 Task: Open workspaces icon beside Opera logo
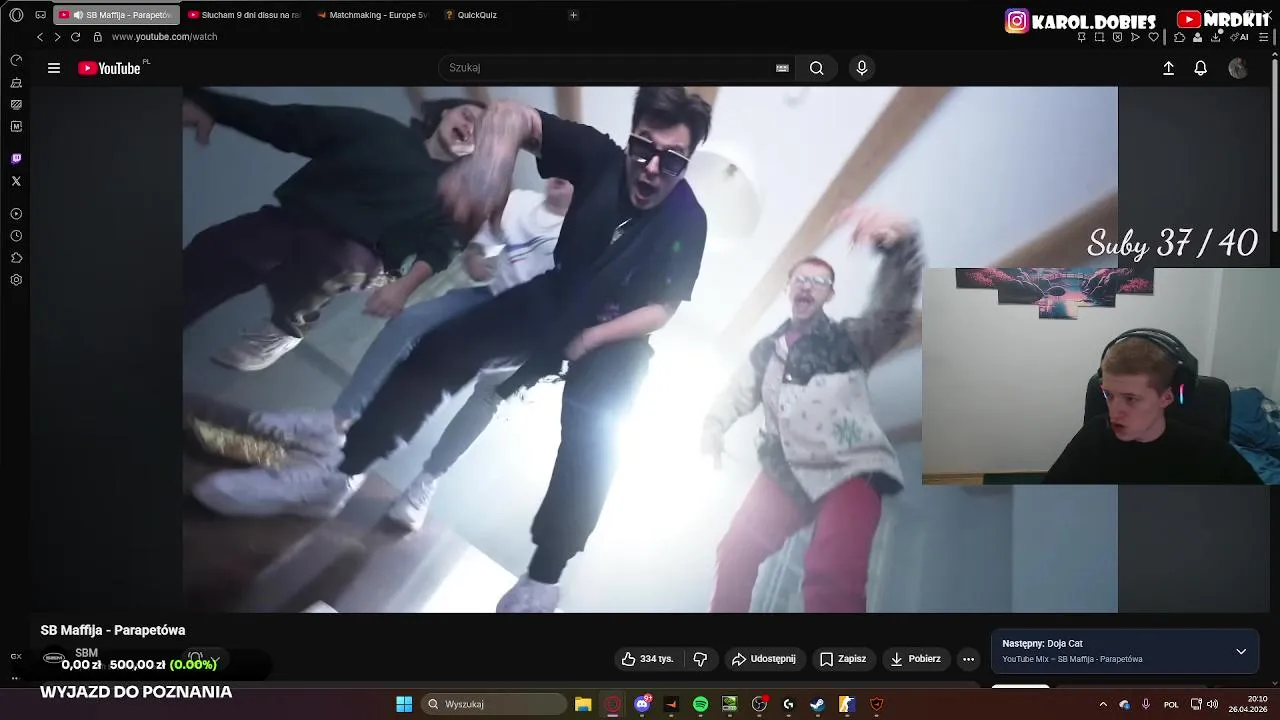(x=40, y=15)
